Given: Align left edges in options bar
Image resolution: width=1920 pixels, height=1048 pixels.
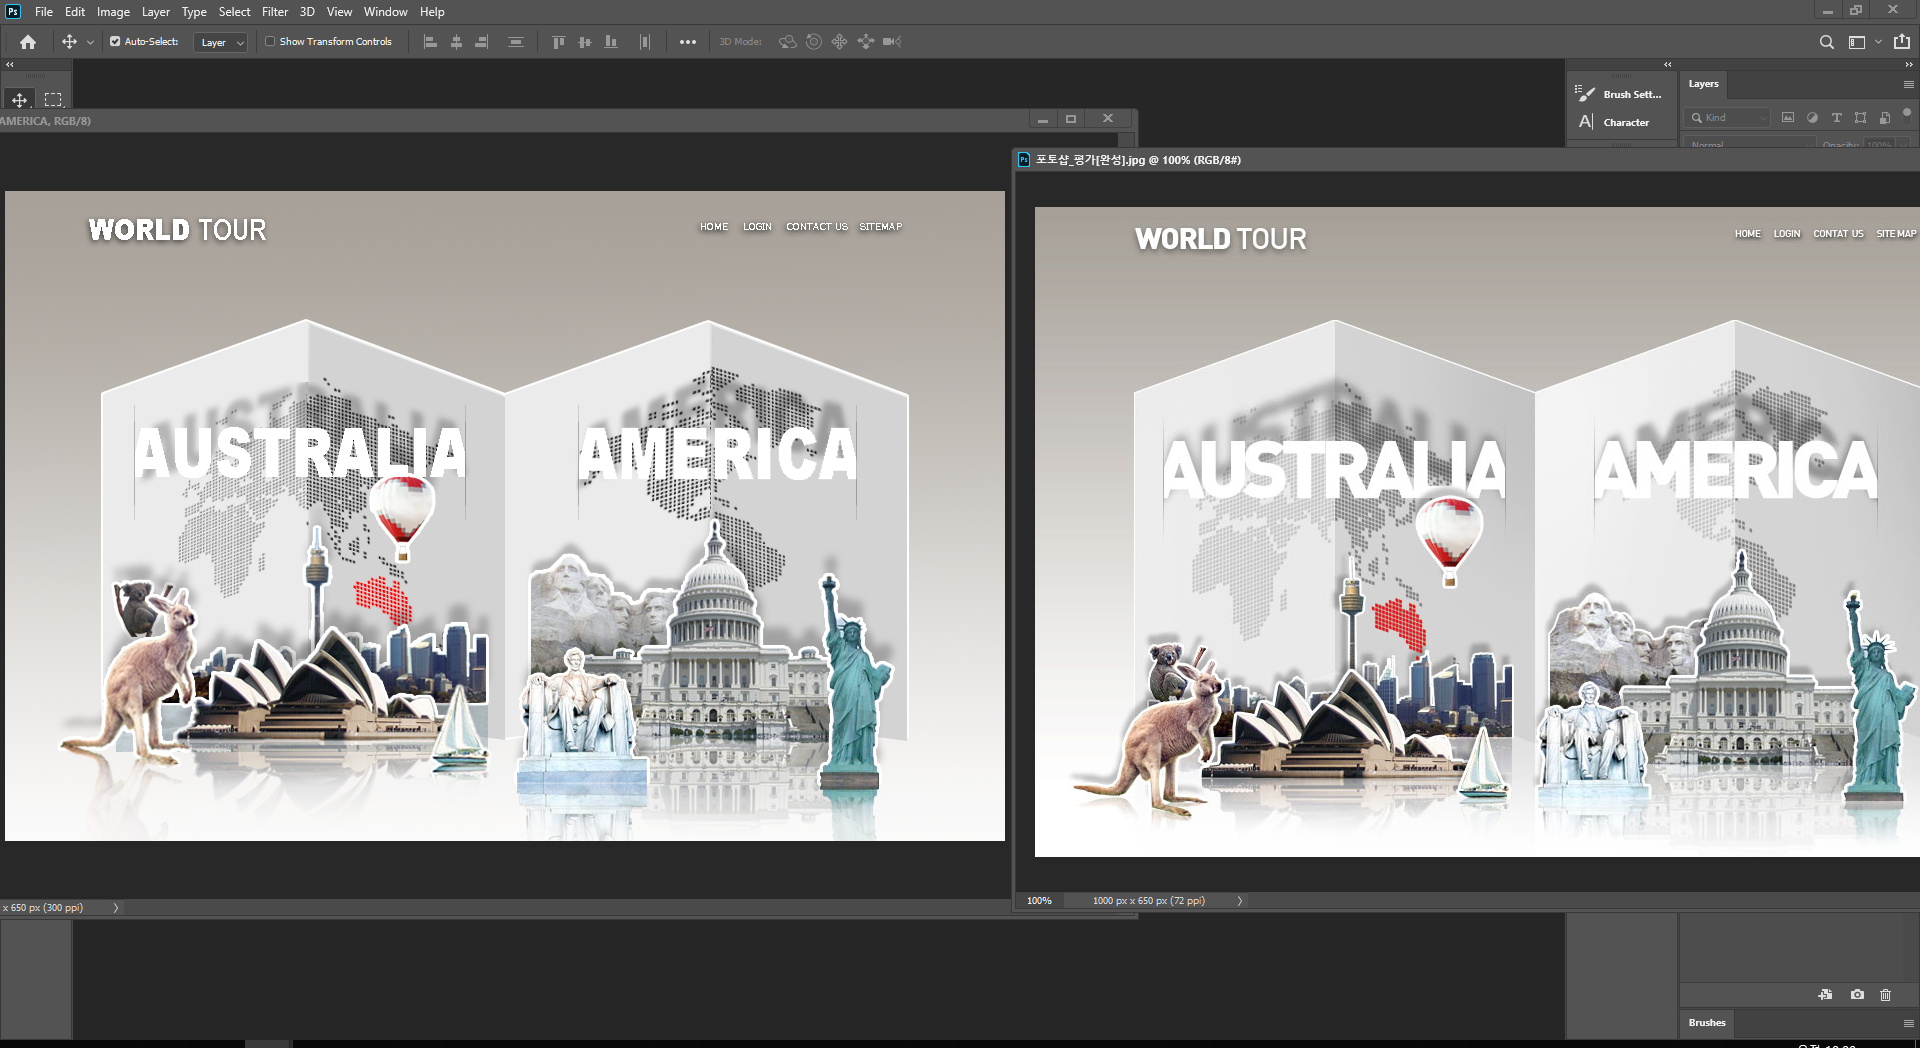Looking at the screenshot, I should (430, 42).
